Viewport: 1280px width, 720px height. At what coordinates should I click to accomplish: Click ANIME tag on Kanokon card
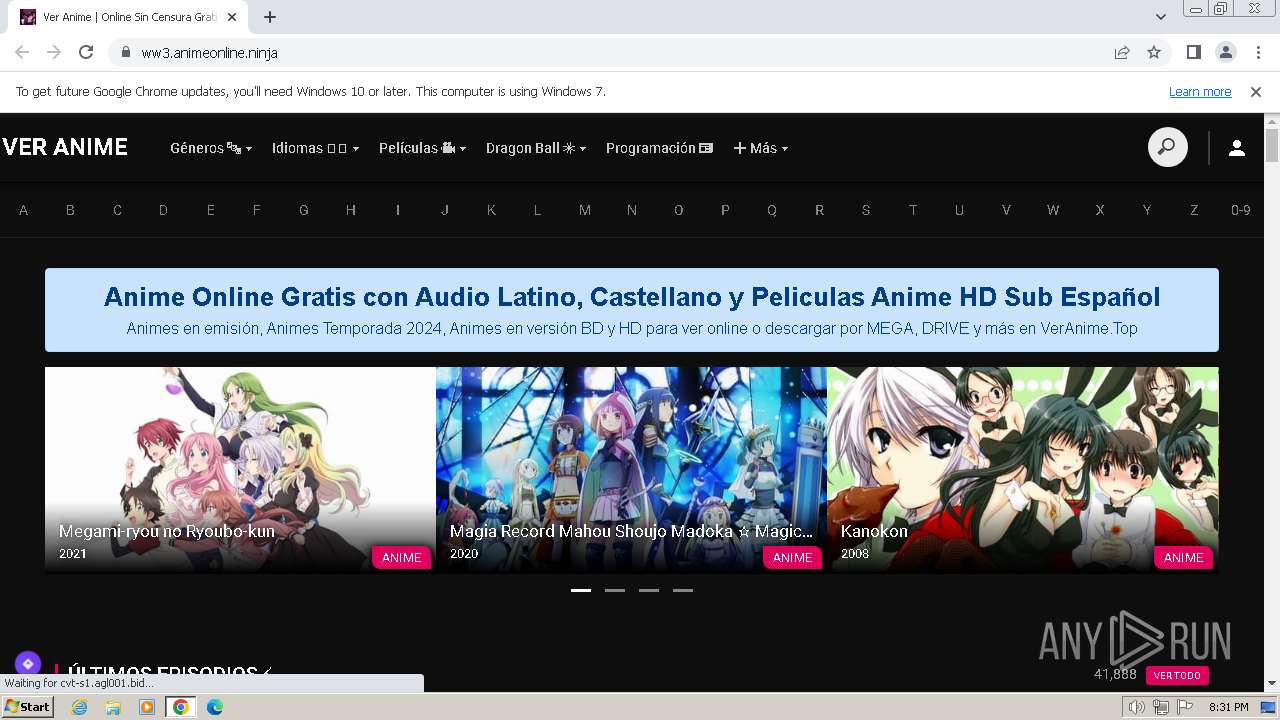point(1183,557)
